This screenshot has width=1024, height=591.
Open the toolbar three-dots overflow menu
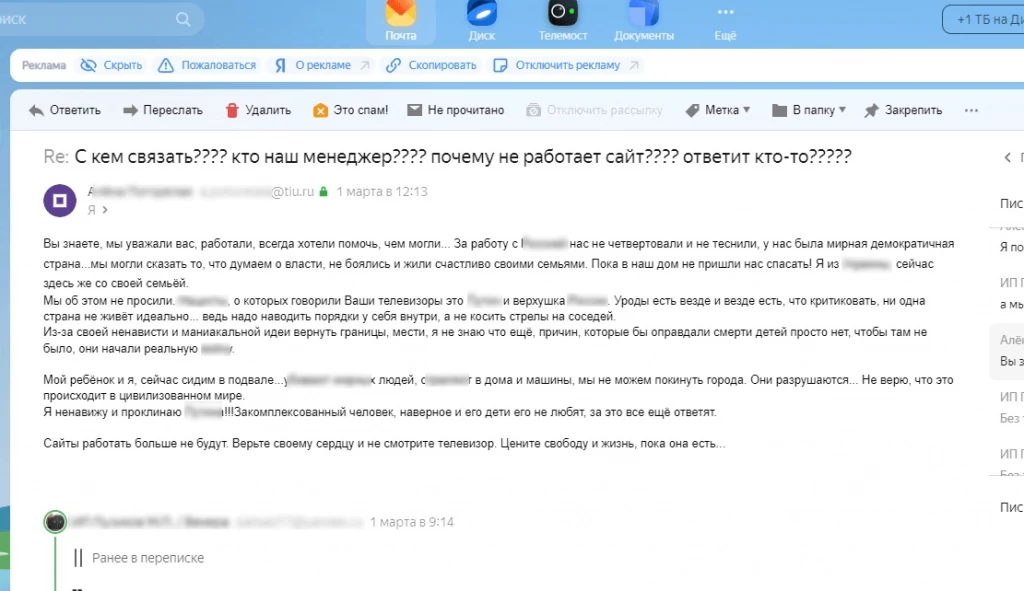point(971,110)
